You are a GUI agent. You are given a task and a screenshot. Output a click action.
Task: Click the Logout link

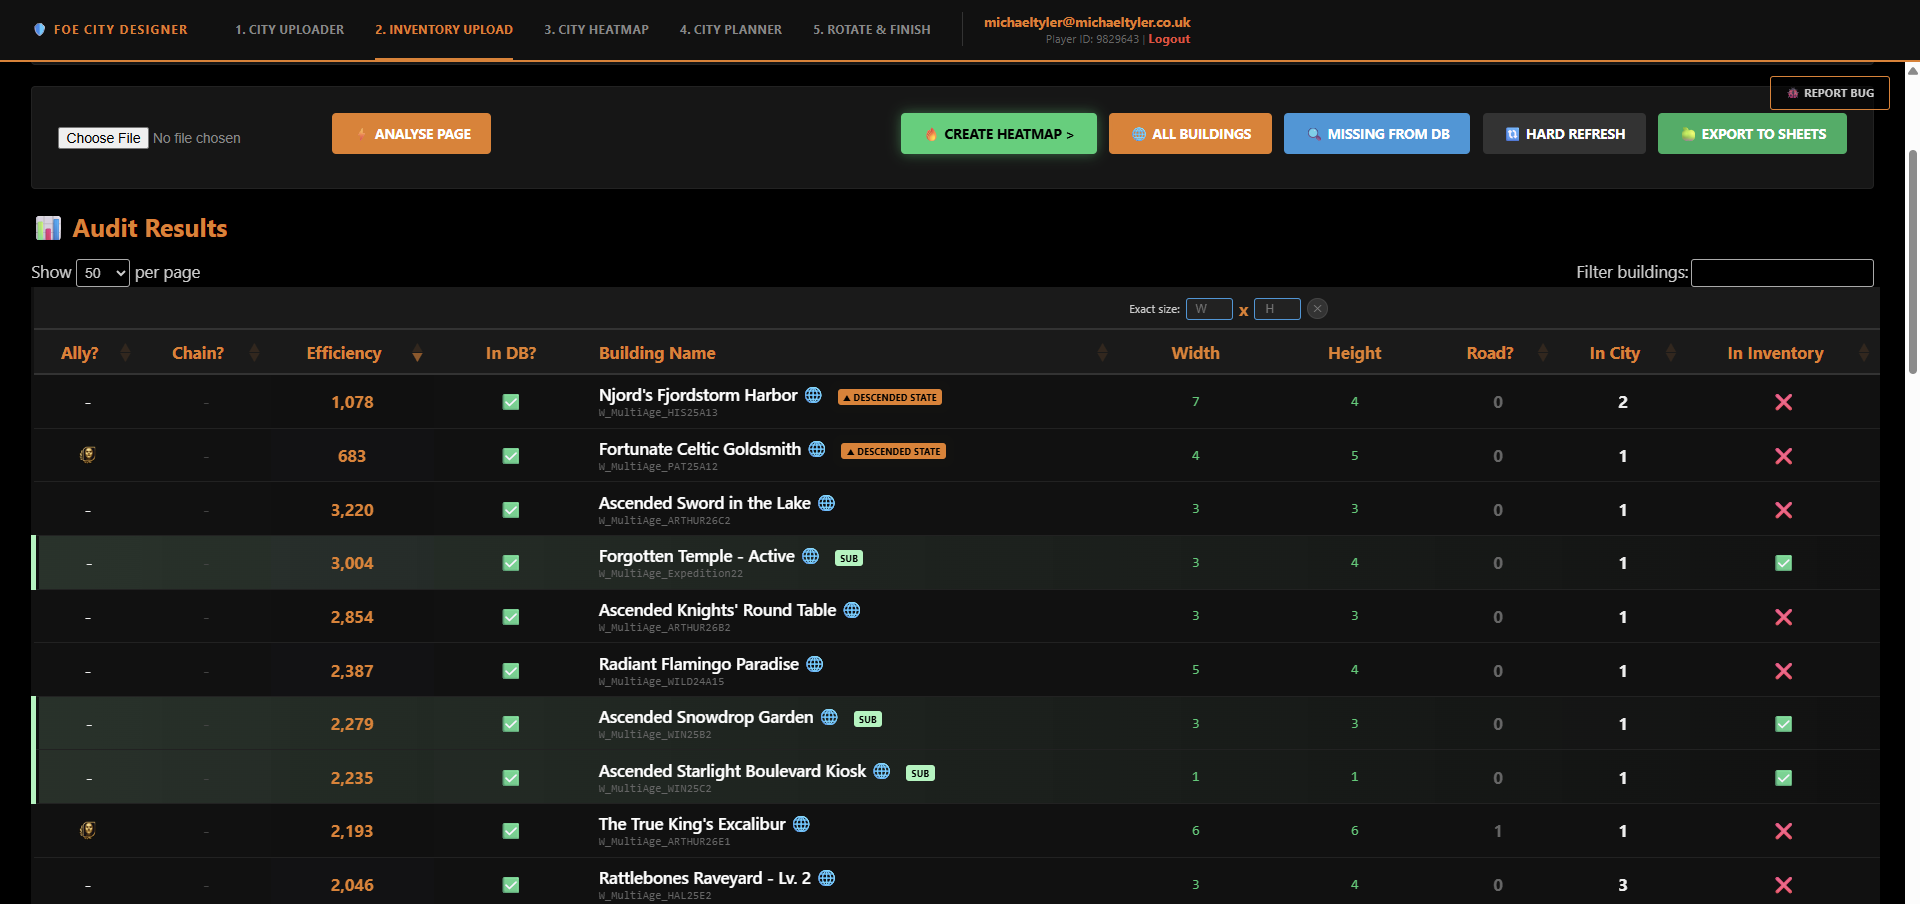[1169, 39]
